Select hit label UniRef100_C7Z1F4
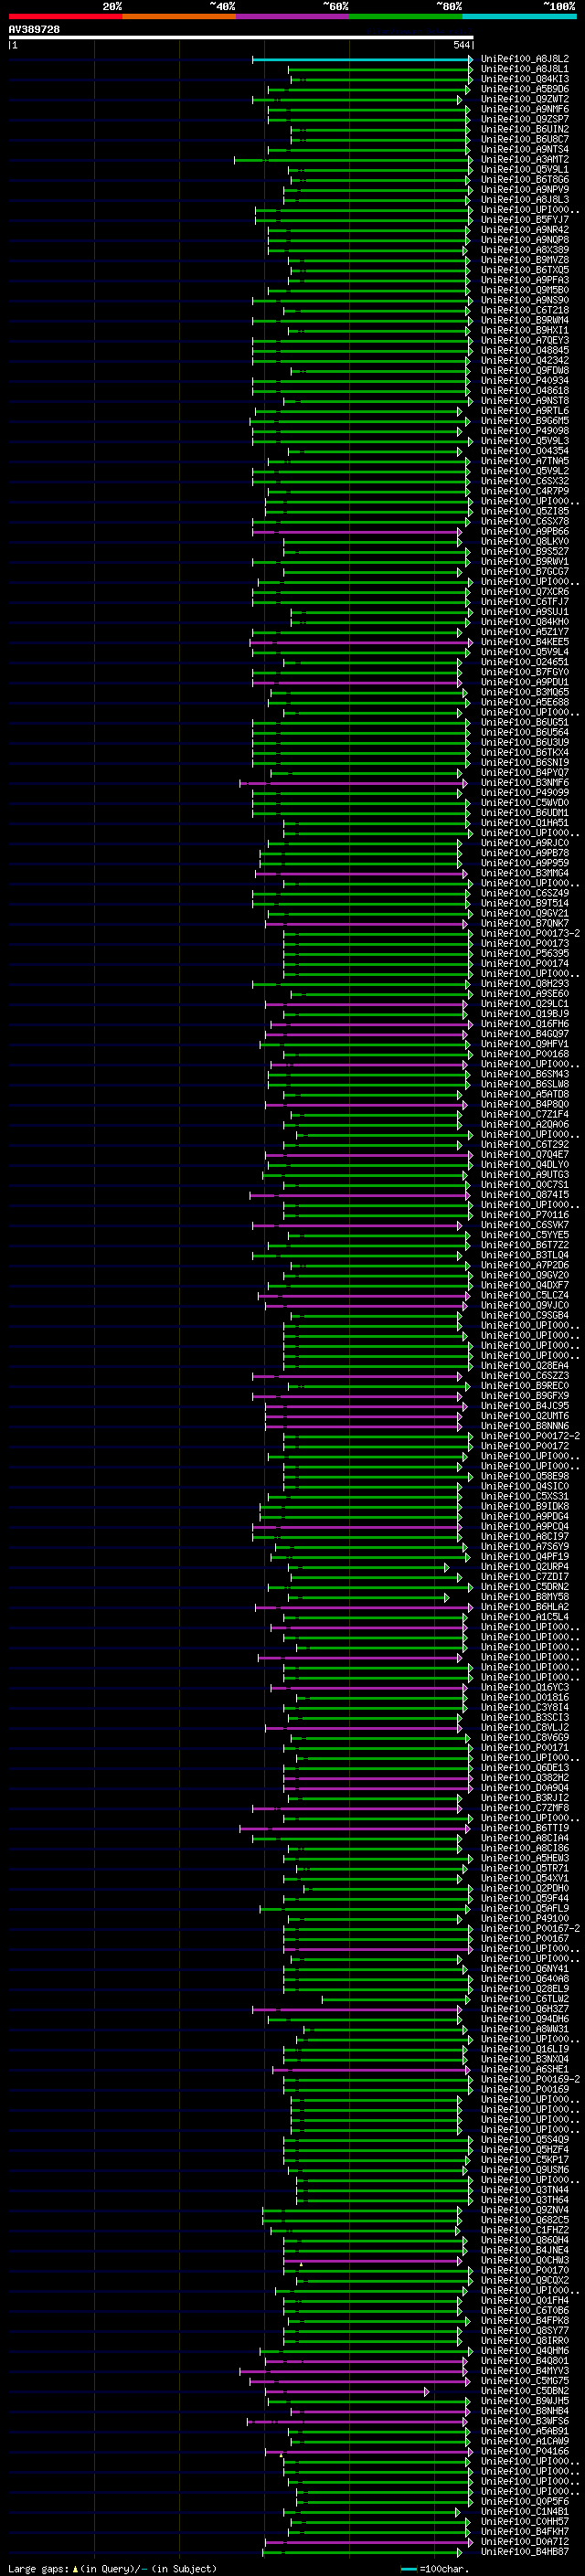The width and height of the screenshot is (585, 2576). 525,1114
